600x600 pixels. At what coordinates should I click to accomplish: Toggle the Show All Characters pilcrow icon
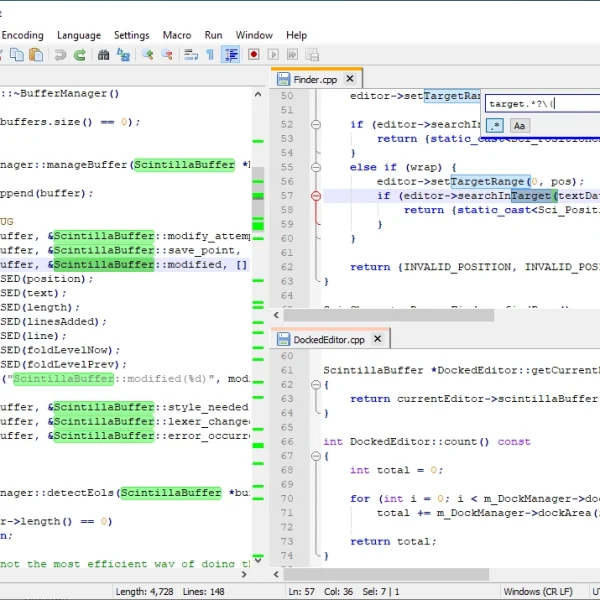tap(210, 55)
